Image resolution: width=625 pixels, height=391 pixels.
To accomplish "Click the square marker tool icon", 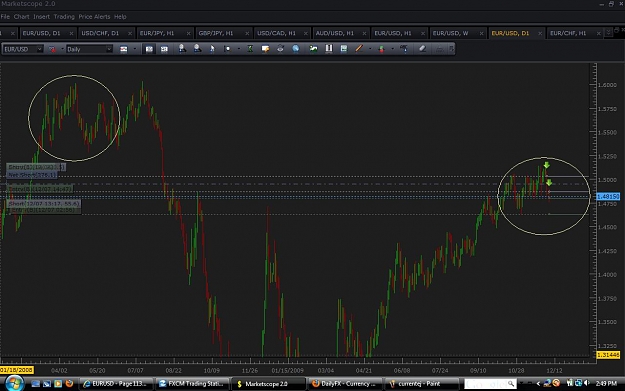I will tap(227, 49).
